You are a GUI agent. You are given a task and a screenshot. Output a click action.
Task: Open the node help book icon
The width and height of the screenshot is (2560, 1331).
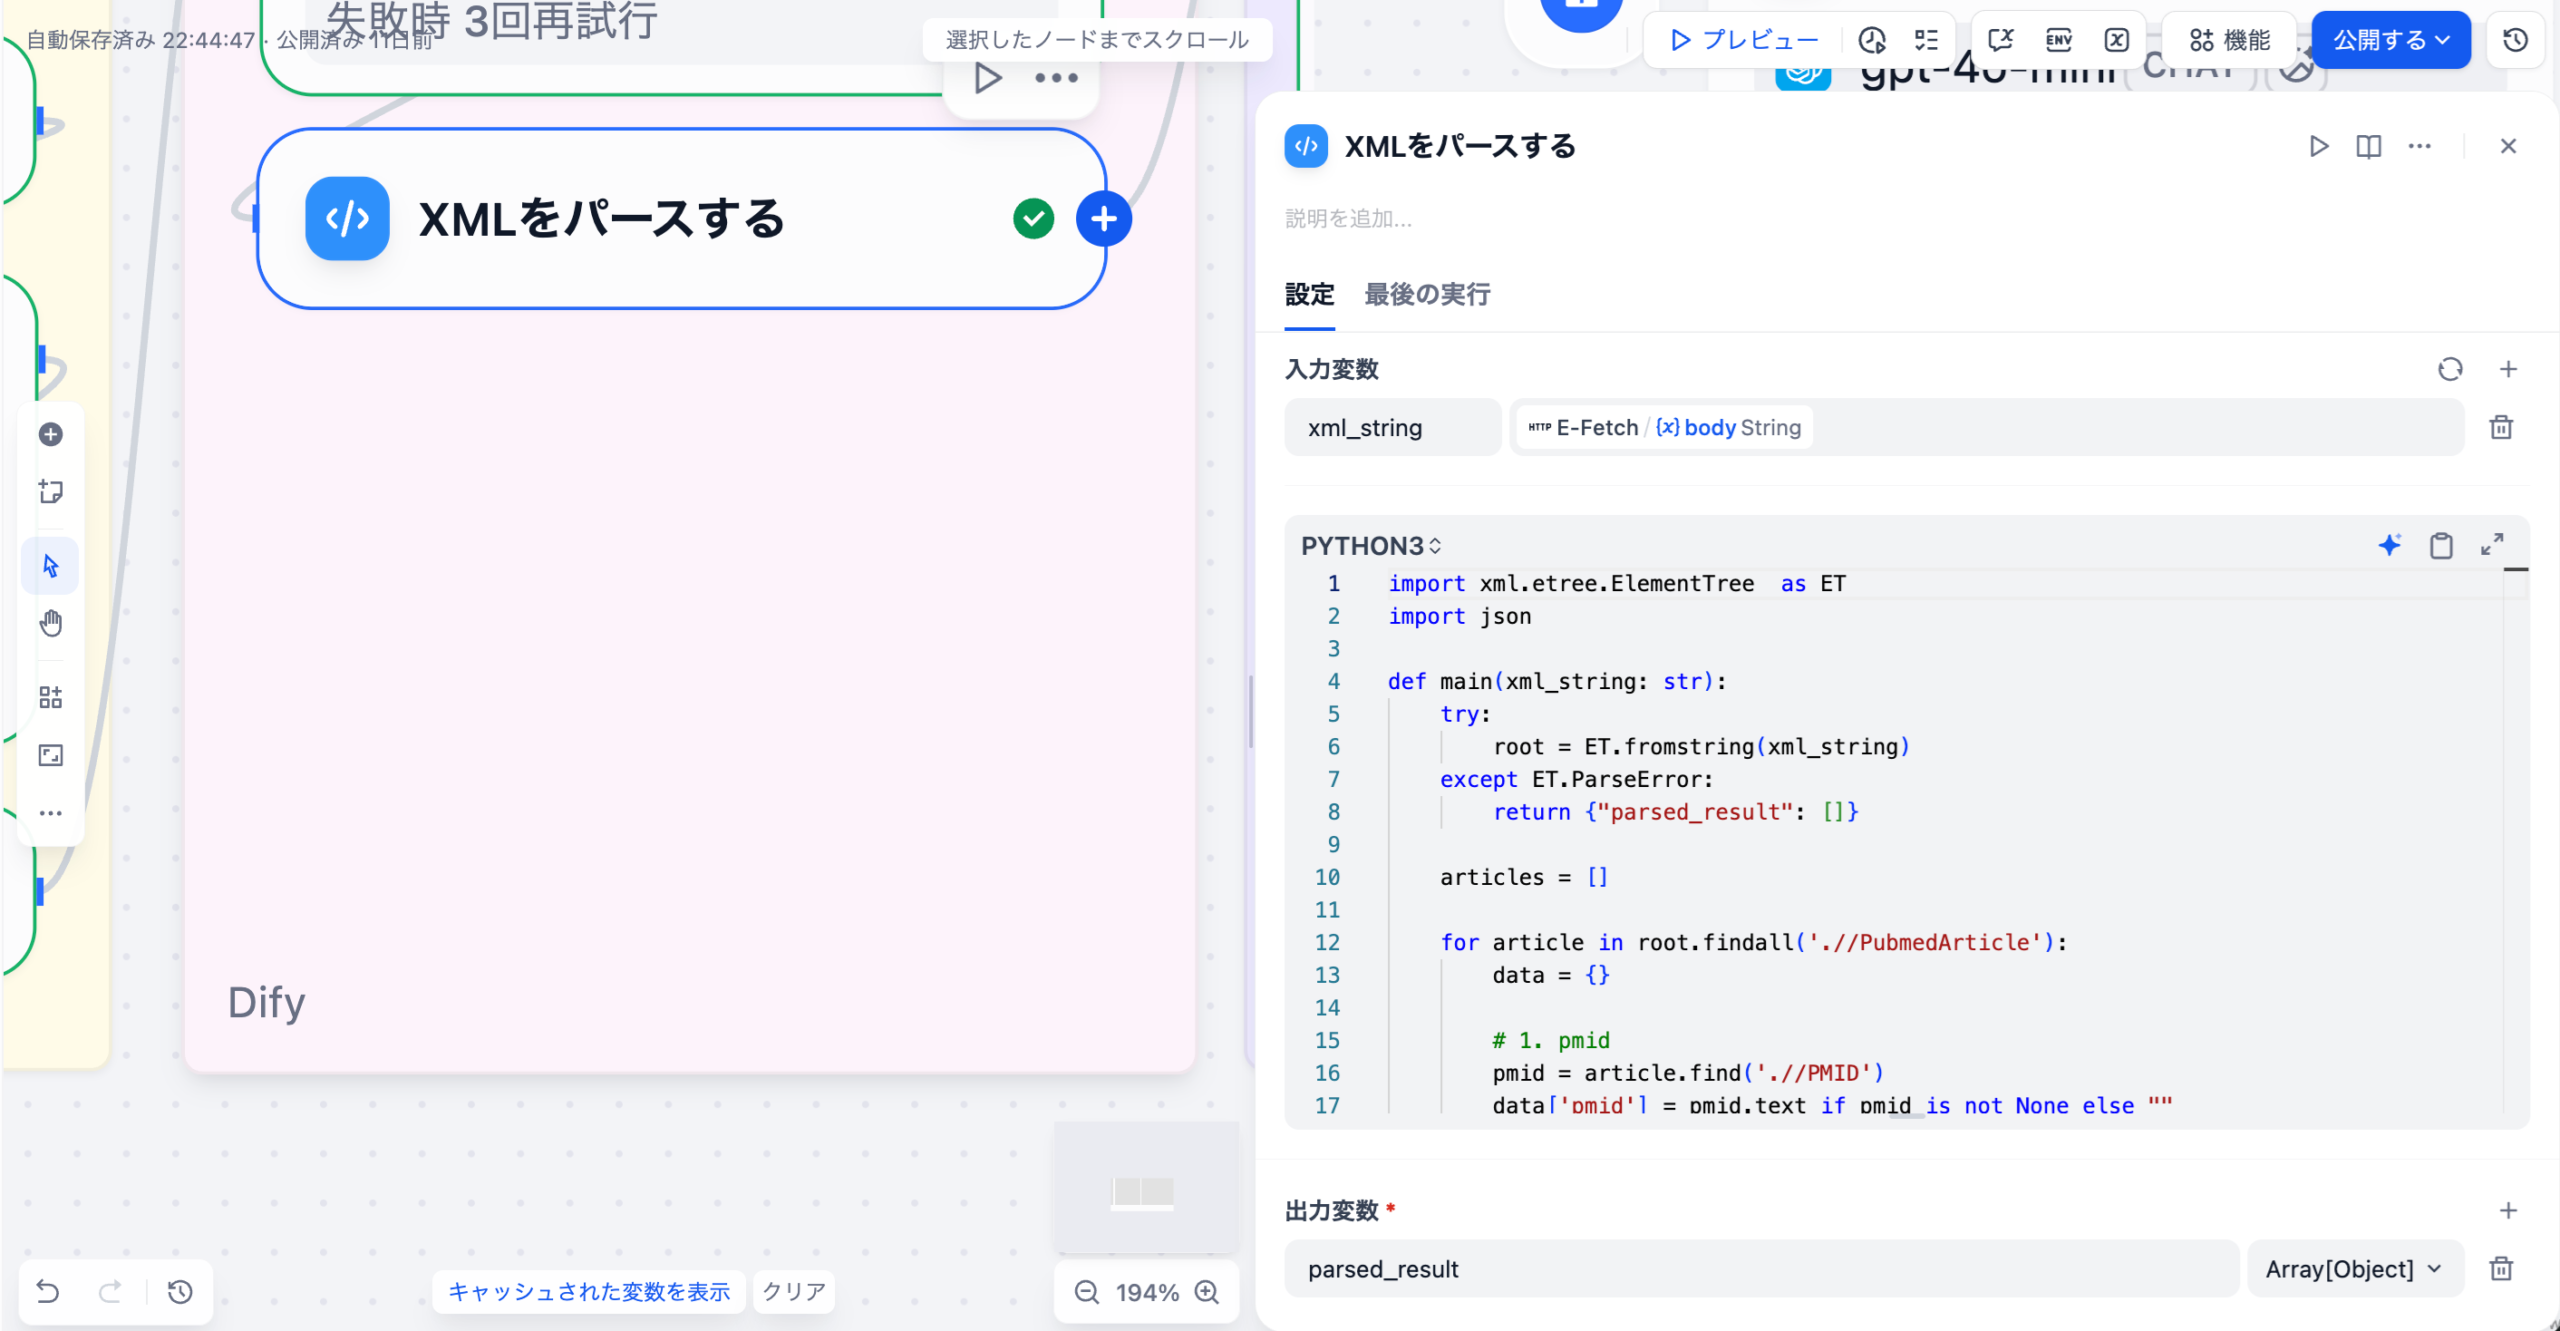pyautogui.click(x=2368, y=146)
